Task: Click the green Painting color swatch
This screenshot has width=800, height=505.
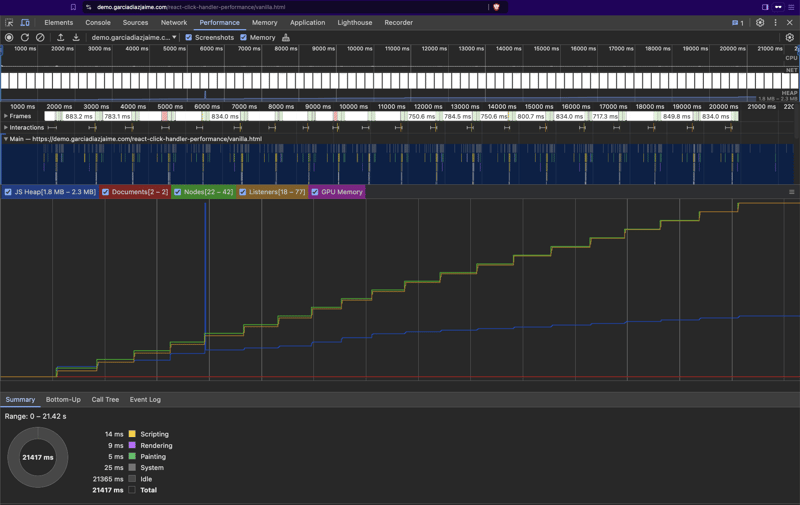Action: tap(132, 457)
